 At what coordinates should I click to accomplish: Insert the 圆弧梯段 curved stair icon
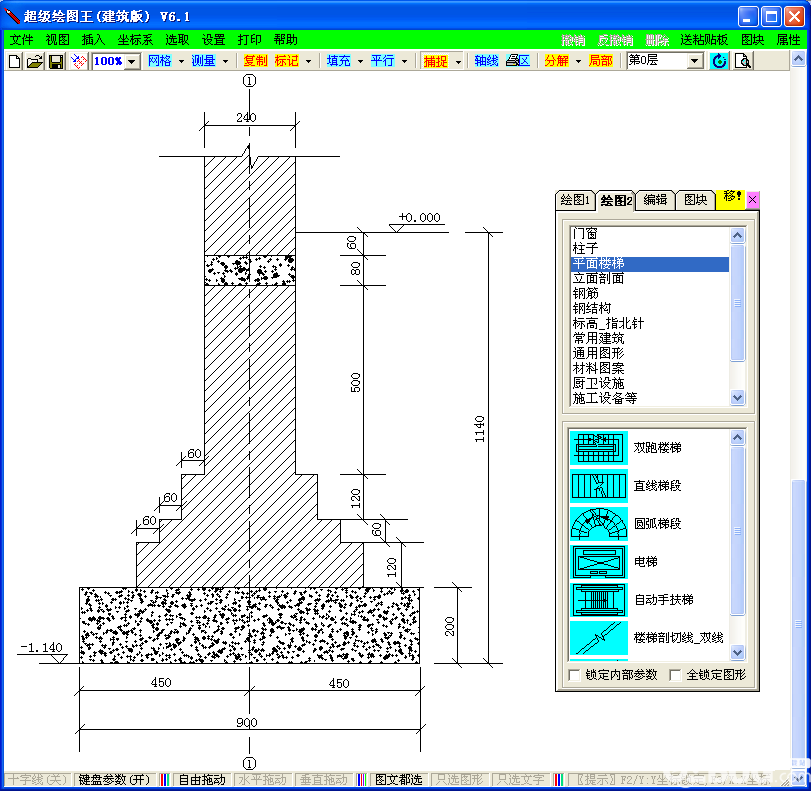(599, 524)
